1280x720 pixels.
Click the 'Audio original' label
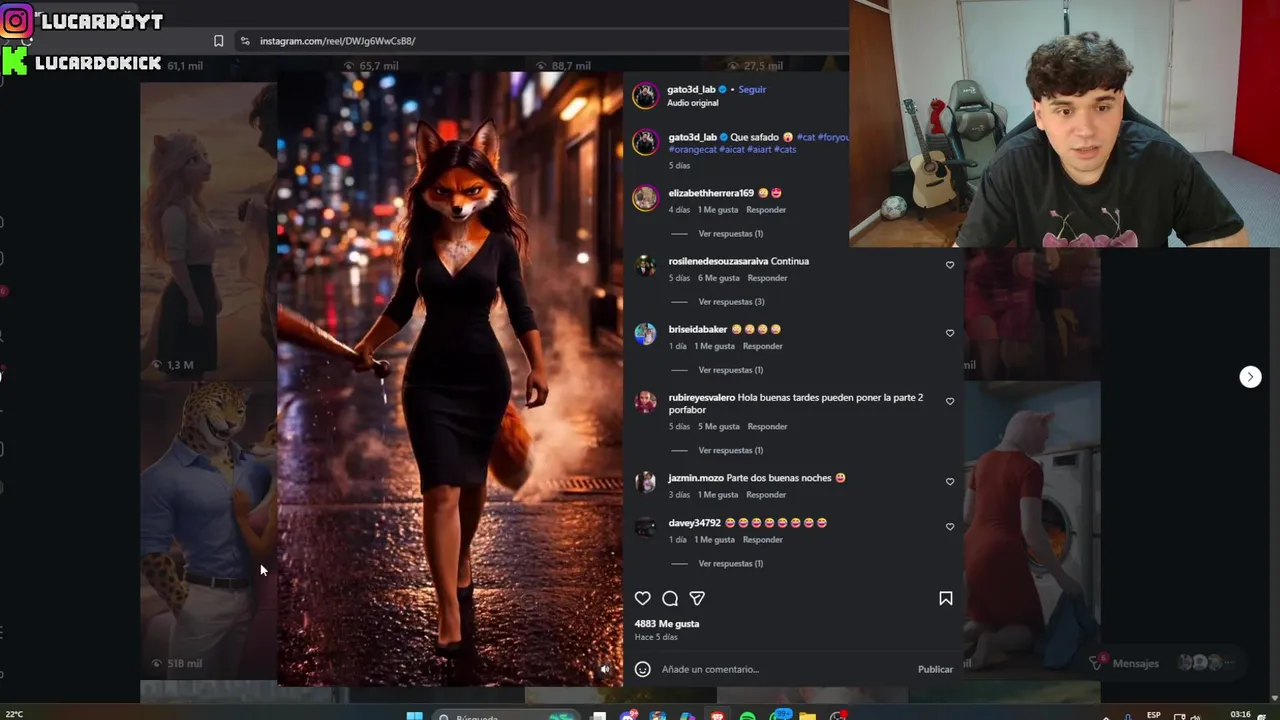coord(693,102)
